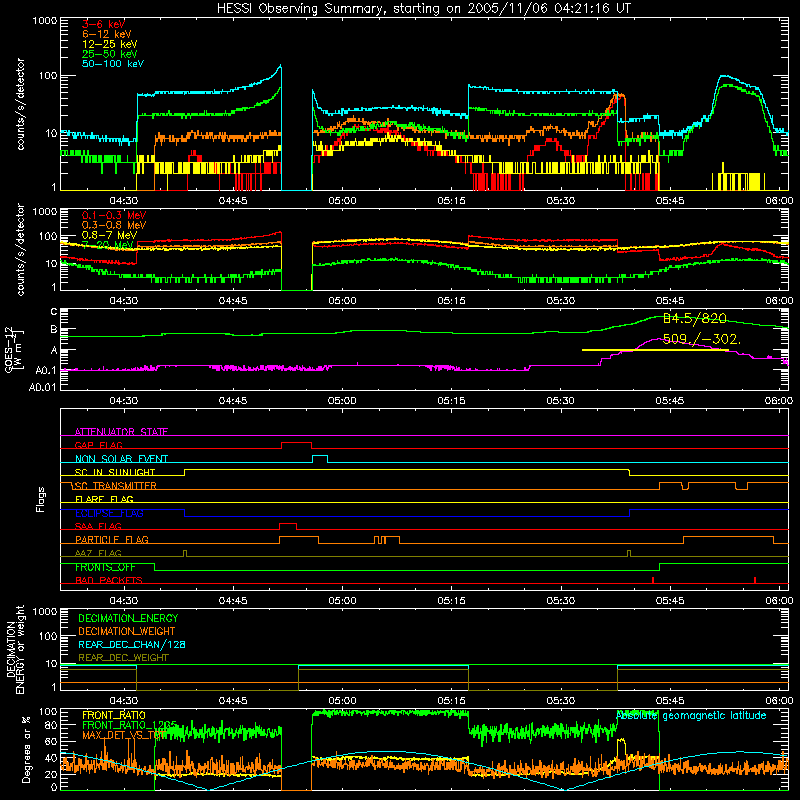Image resolution: width=800 pixels, height=800 pixels.
Task: Select the 6-12 keV legend label
Action: [x=107, y=34]
